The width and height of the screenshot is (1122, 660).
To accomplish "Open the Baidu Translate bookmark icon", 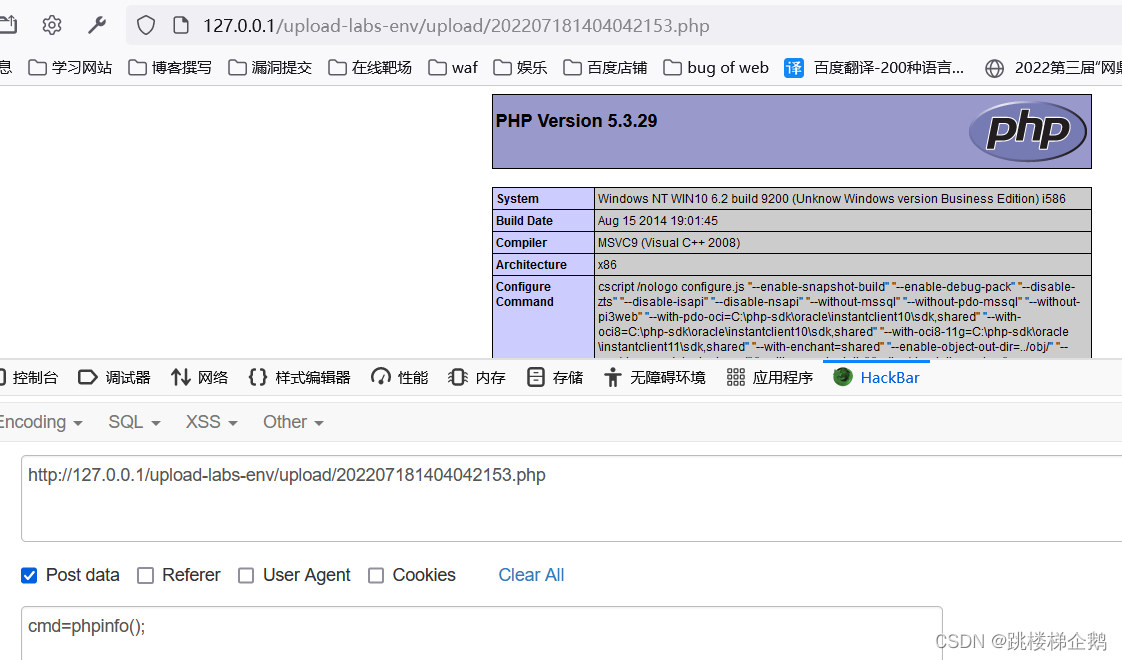I will pyautogui.click(x=794, y=68).
